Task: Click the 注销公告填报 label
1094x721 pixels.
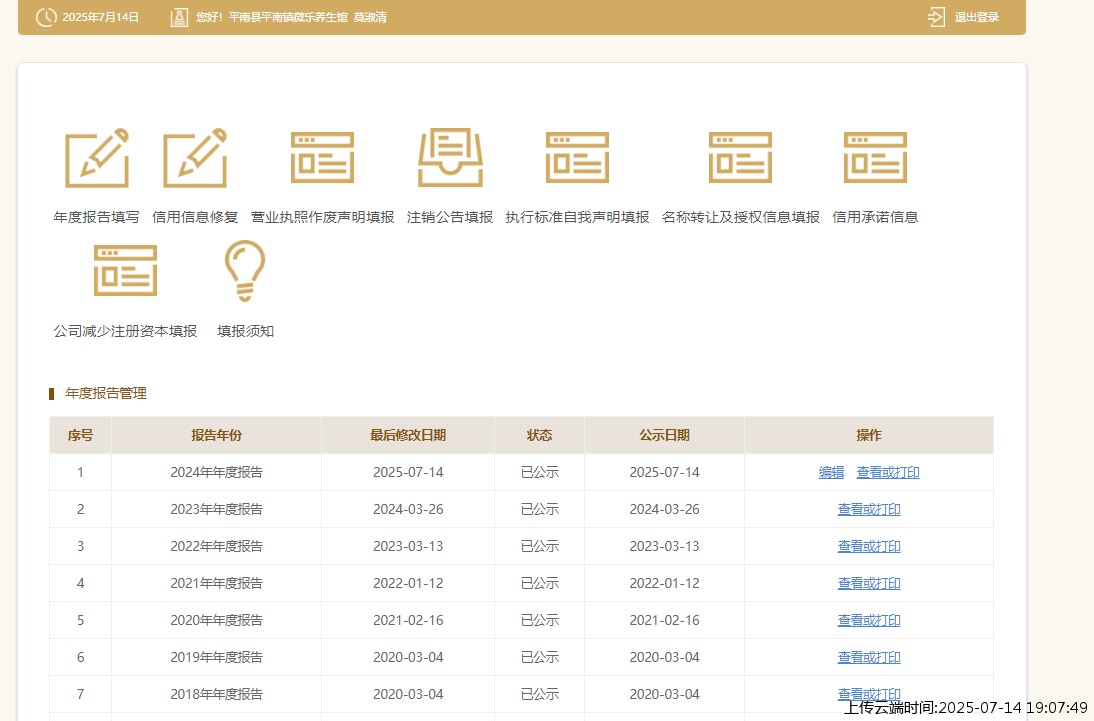Action: coord(450,217)
